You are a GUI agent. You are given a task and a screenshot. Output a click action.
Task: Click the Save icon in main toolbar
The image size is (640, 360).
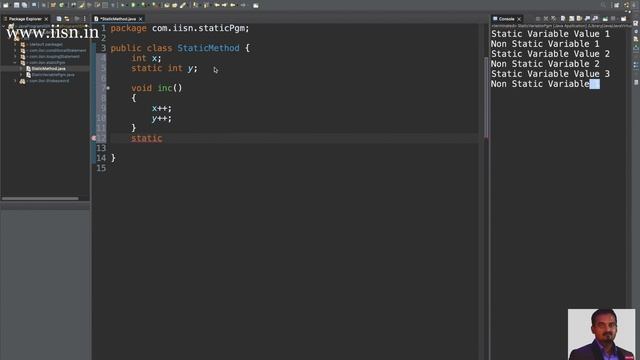16,5
